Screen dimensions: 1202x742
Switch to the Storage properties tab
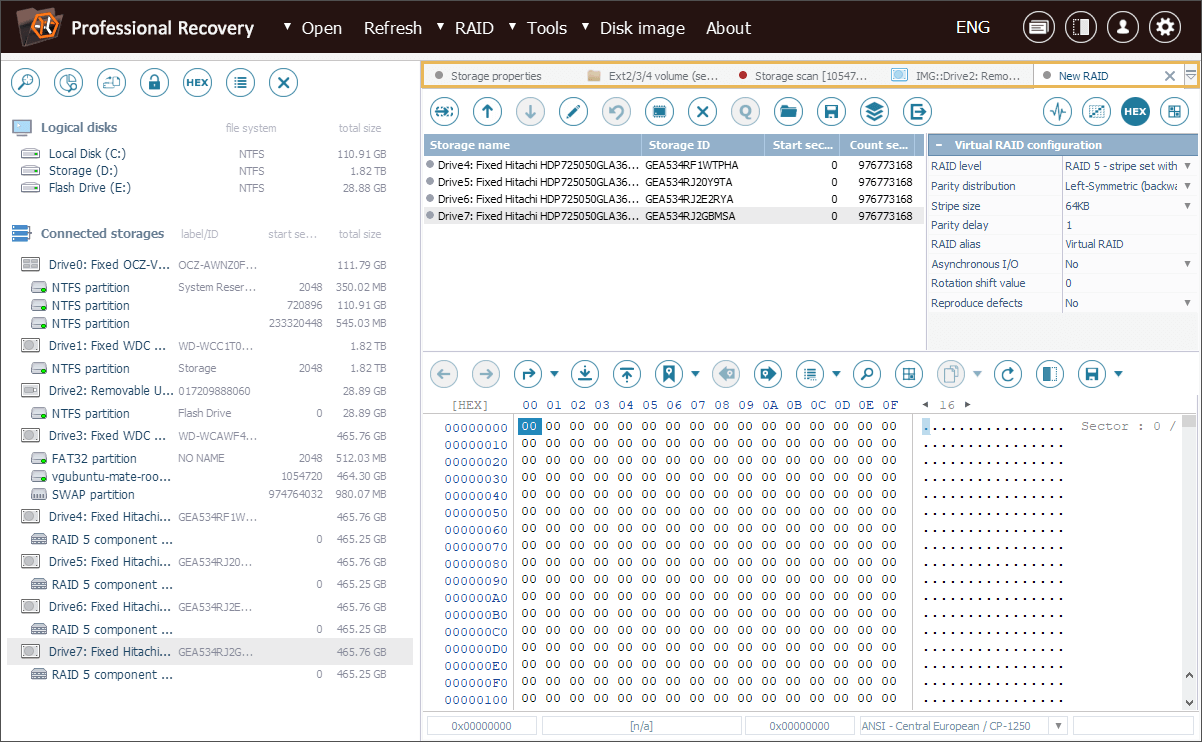click(495, 76)
